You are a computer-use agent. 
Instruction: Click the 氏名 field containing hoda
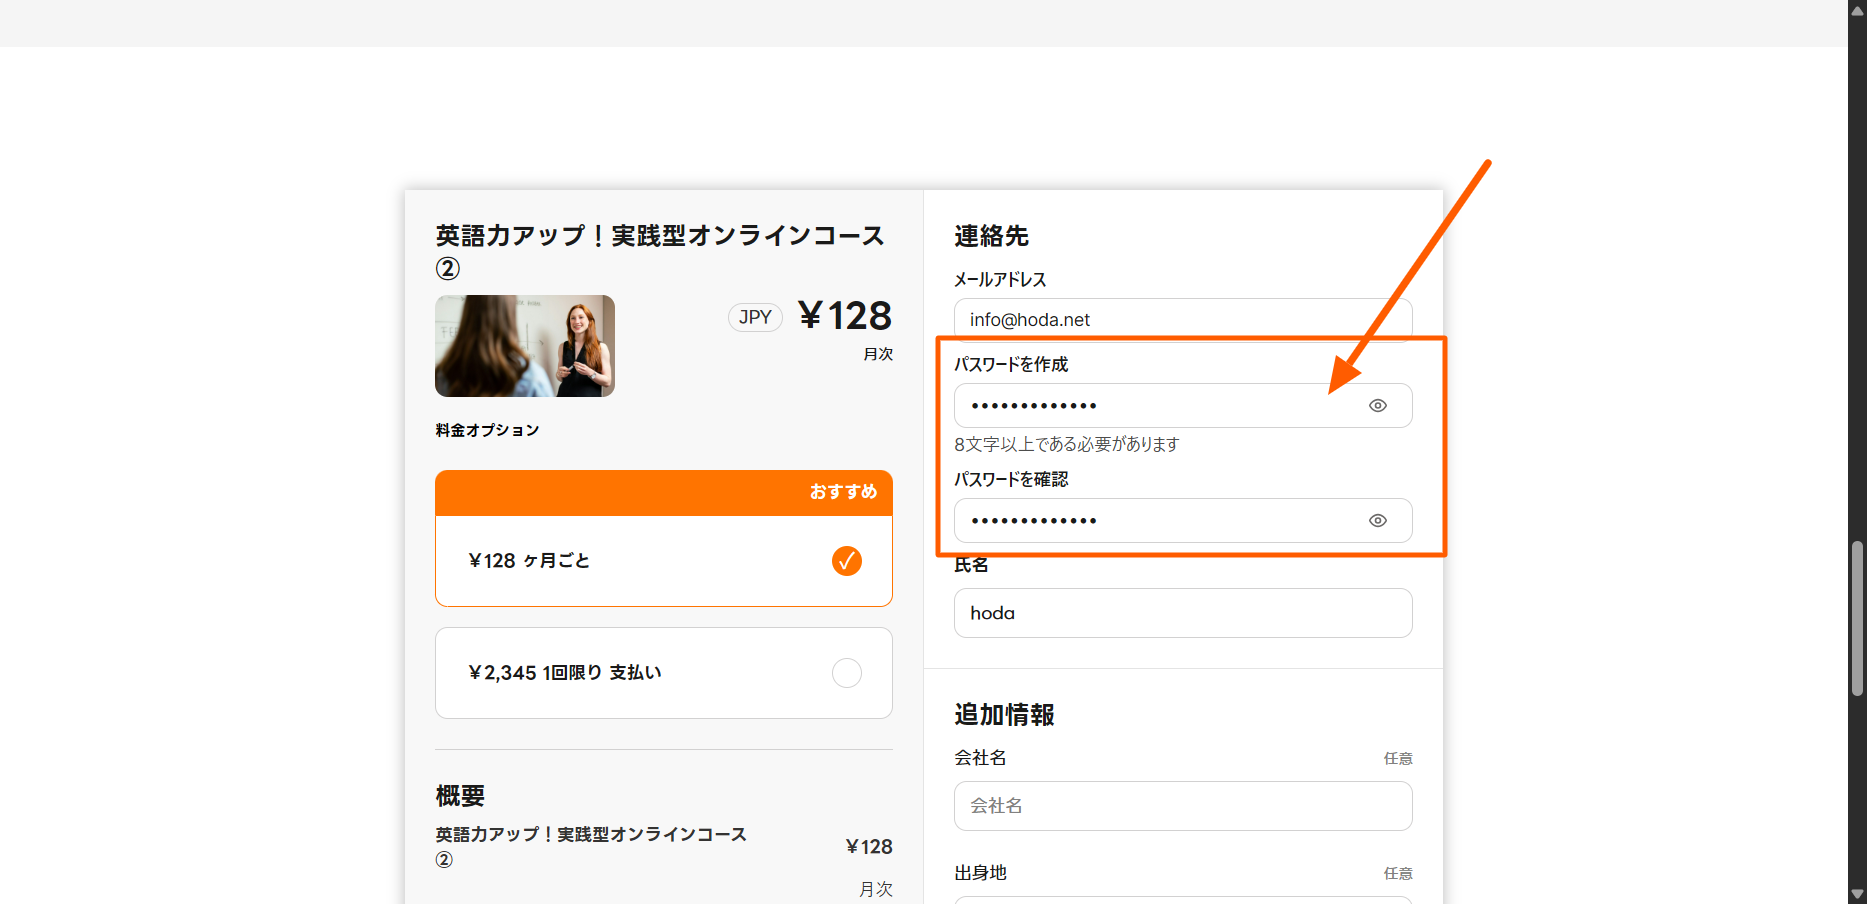[1182, 613]
